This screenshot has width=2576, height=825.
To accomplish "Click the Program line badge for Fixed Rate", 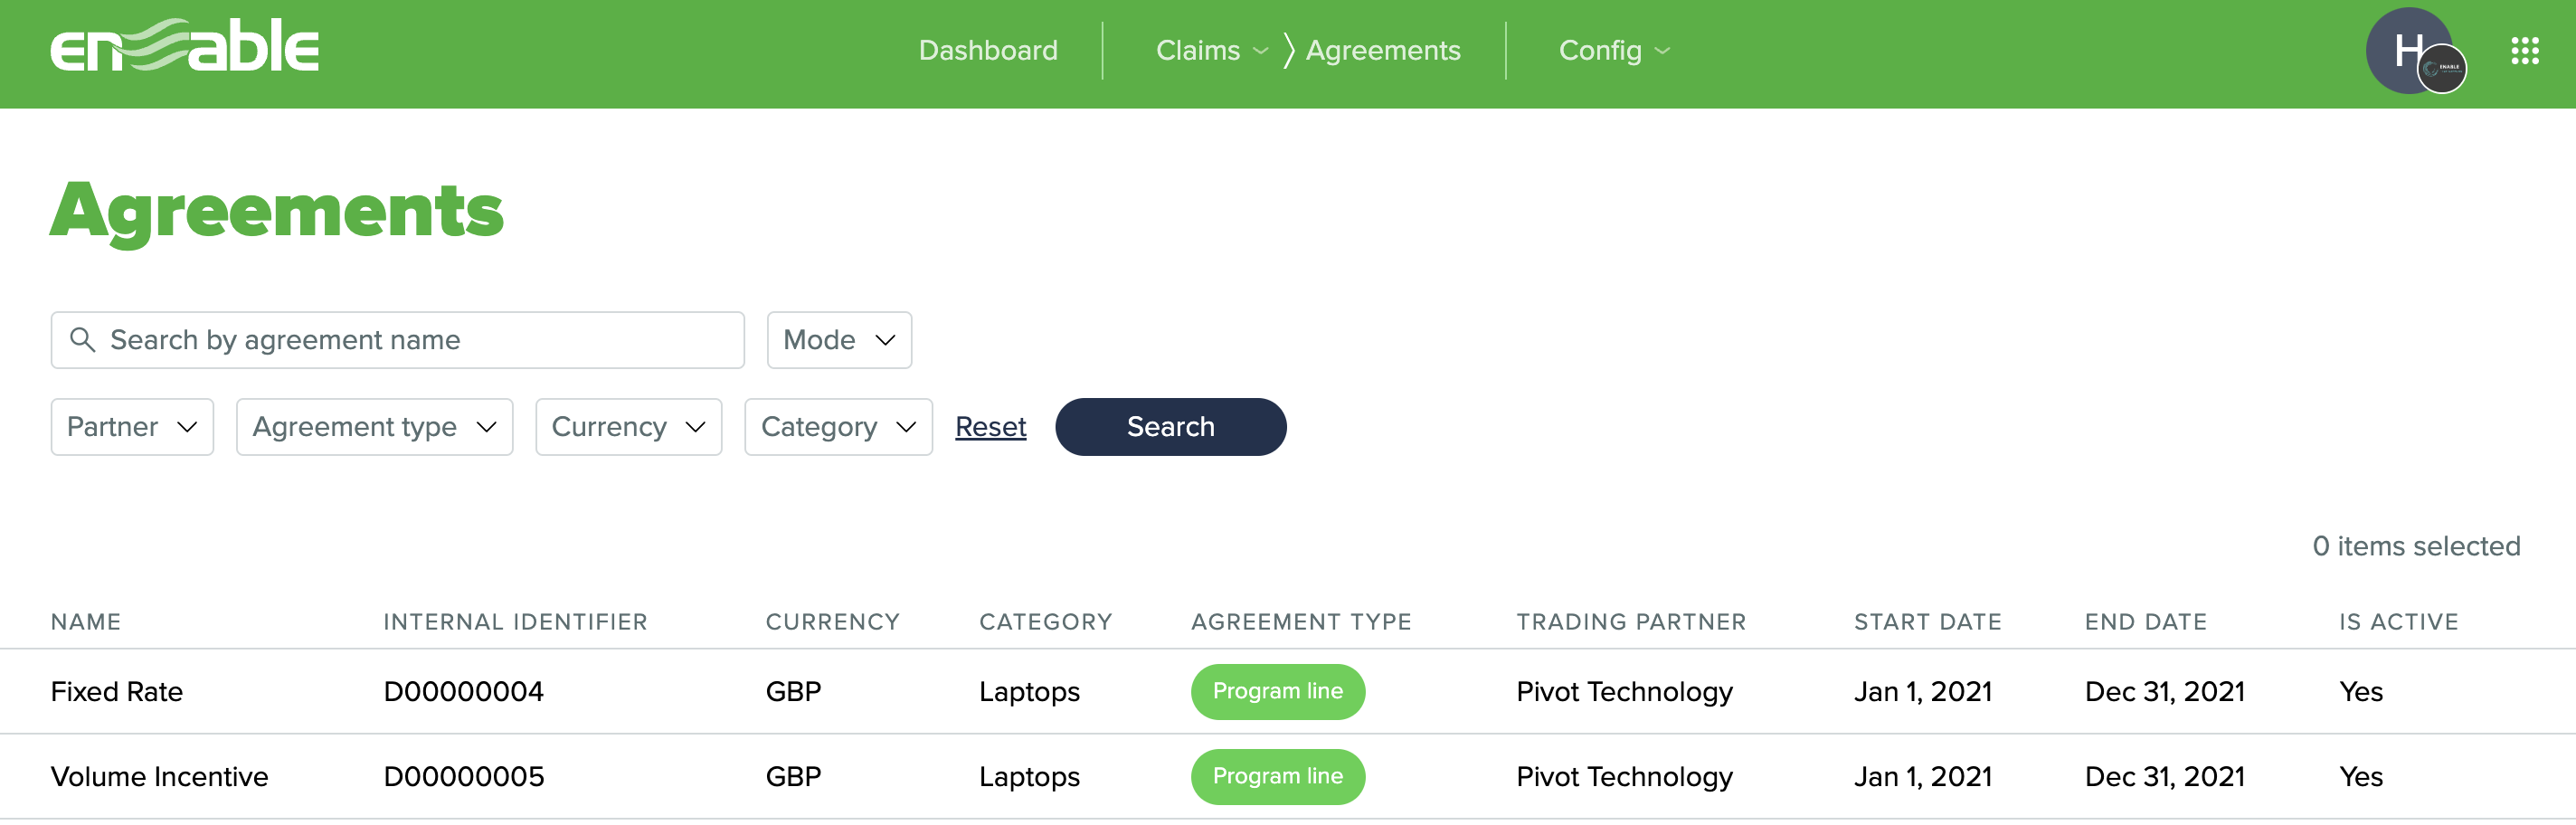I will click(x=1277, y=691).
